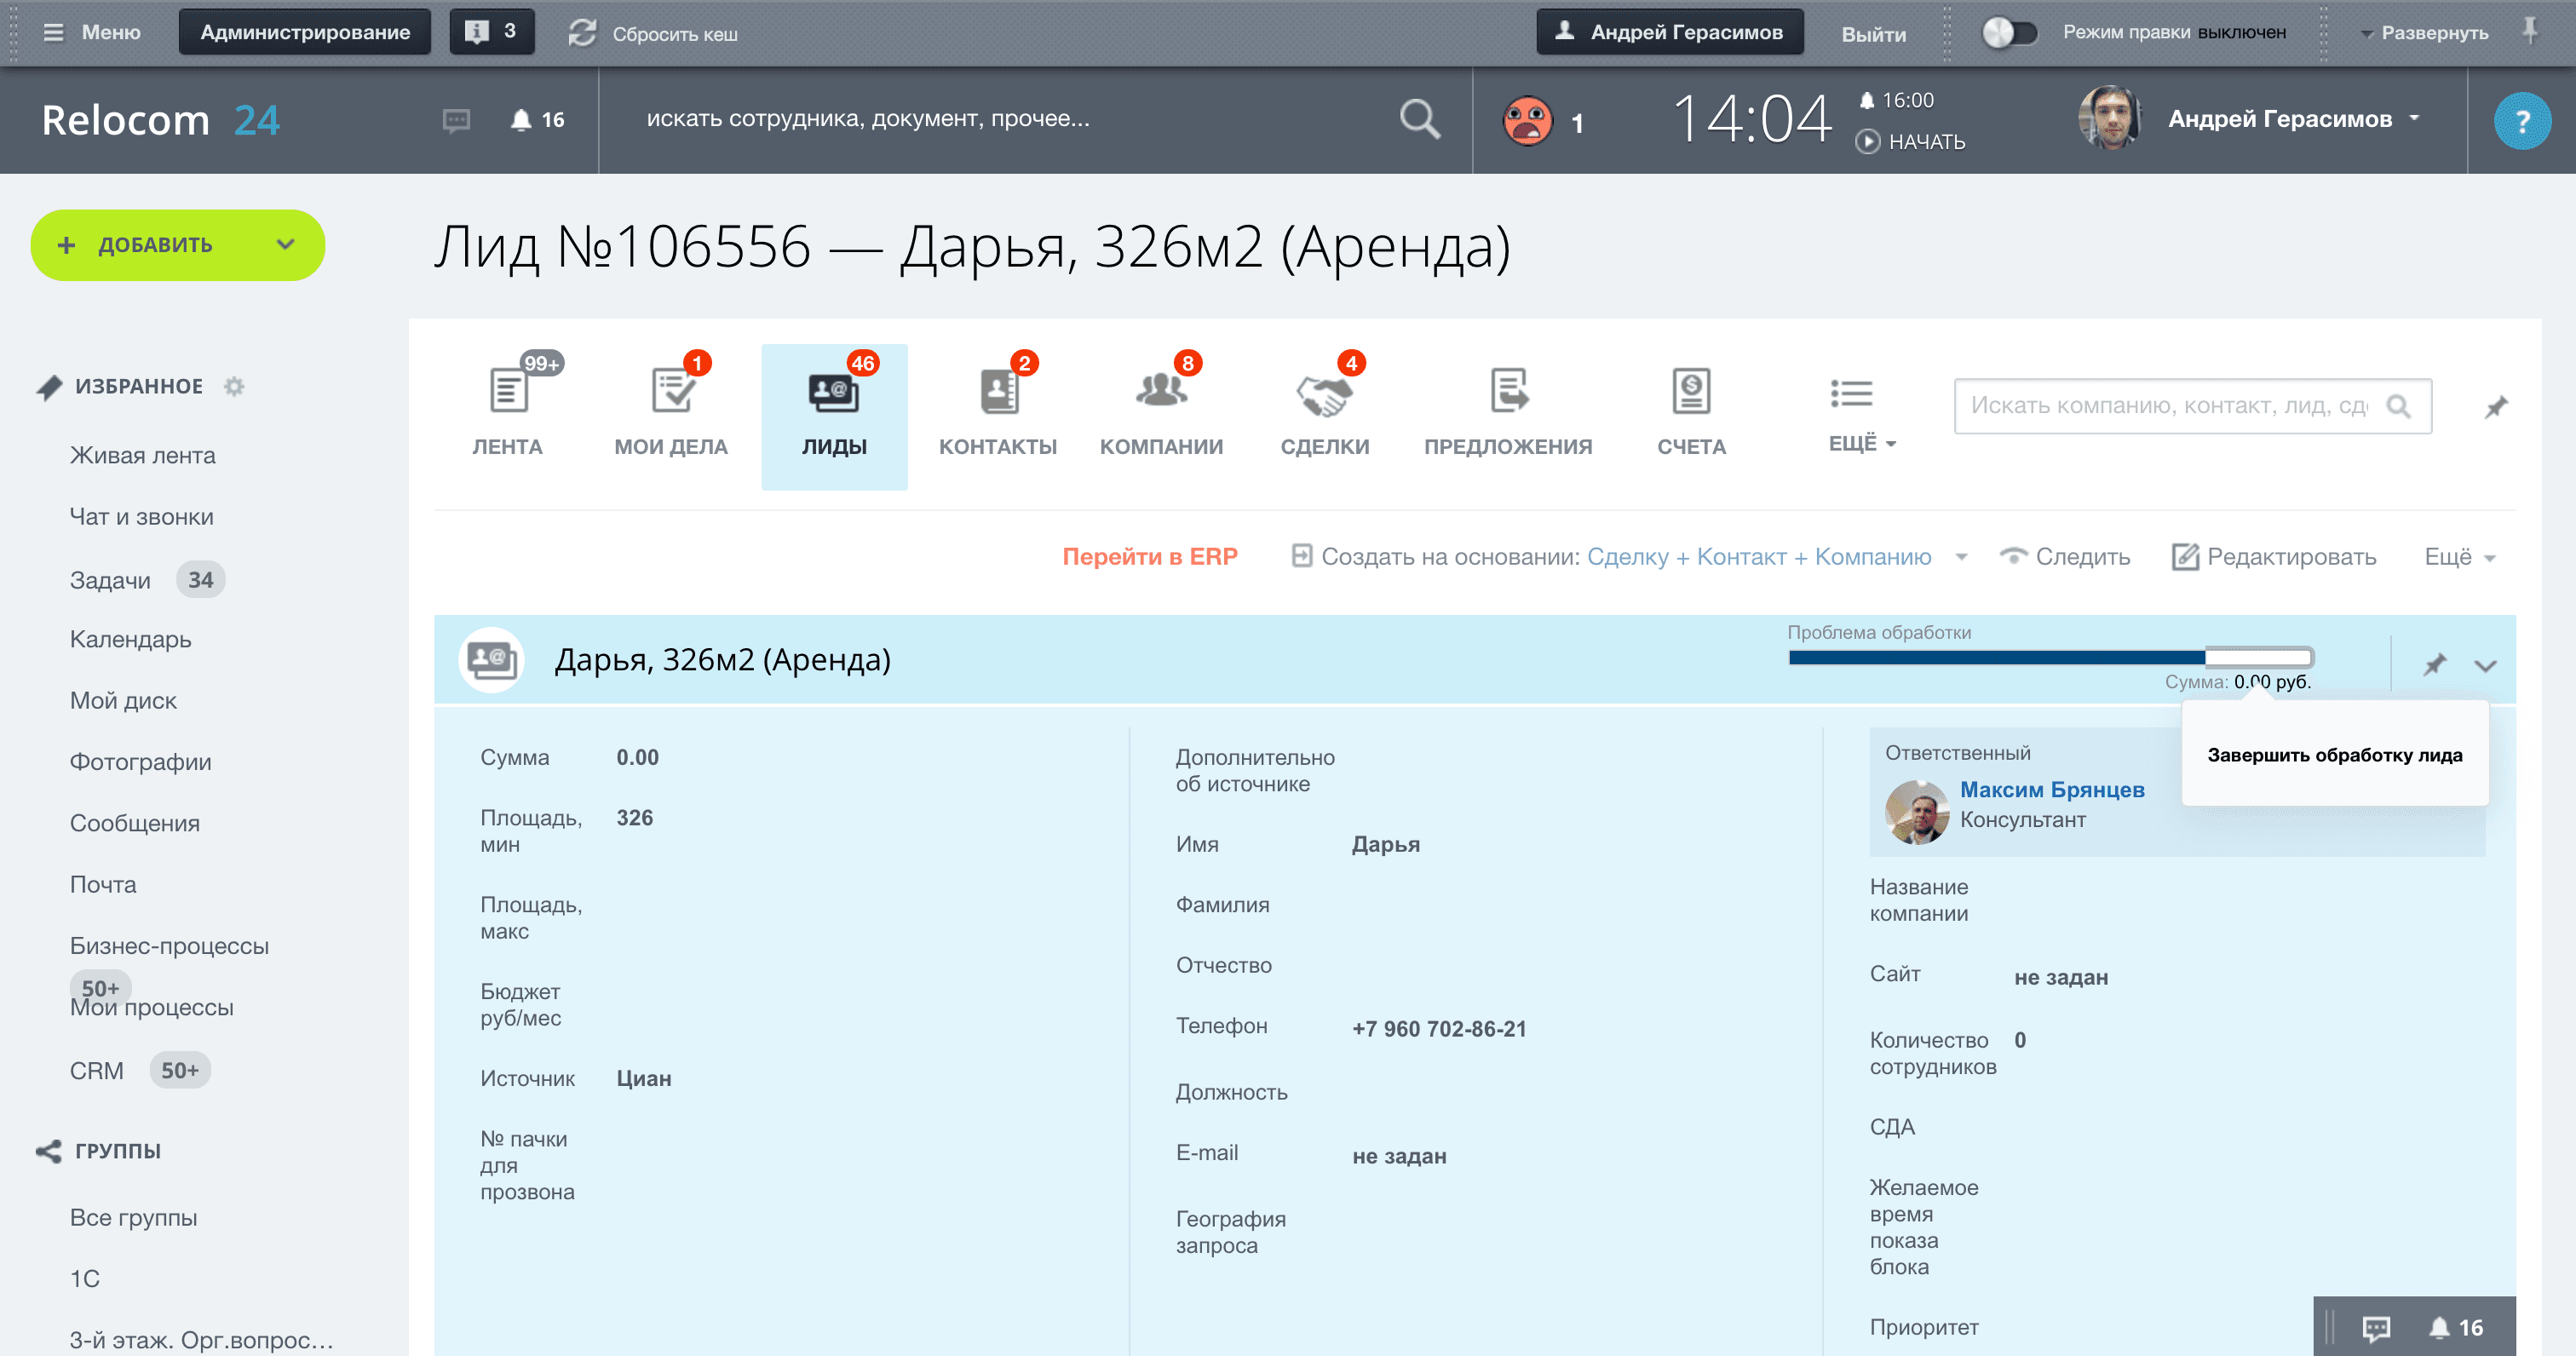
Task: Click Сбросить кеш refresh icon
Action: [582, 32]
